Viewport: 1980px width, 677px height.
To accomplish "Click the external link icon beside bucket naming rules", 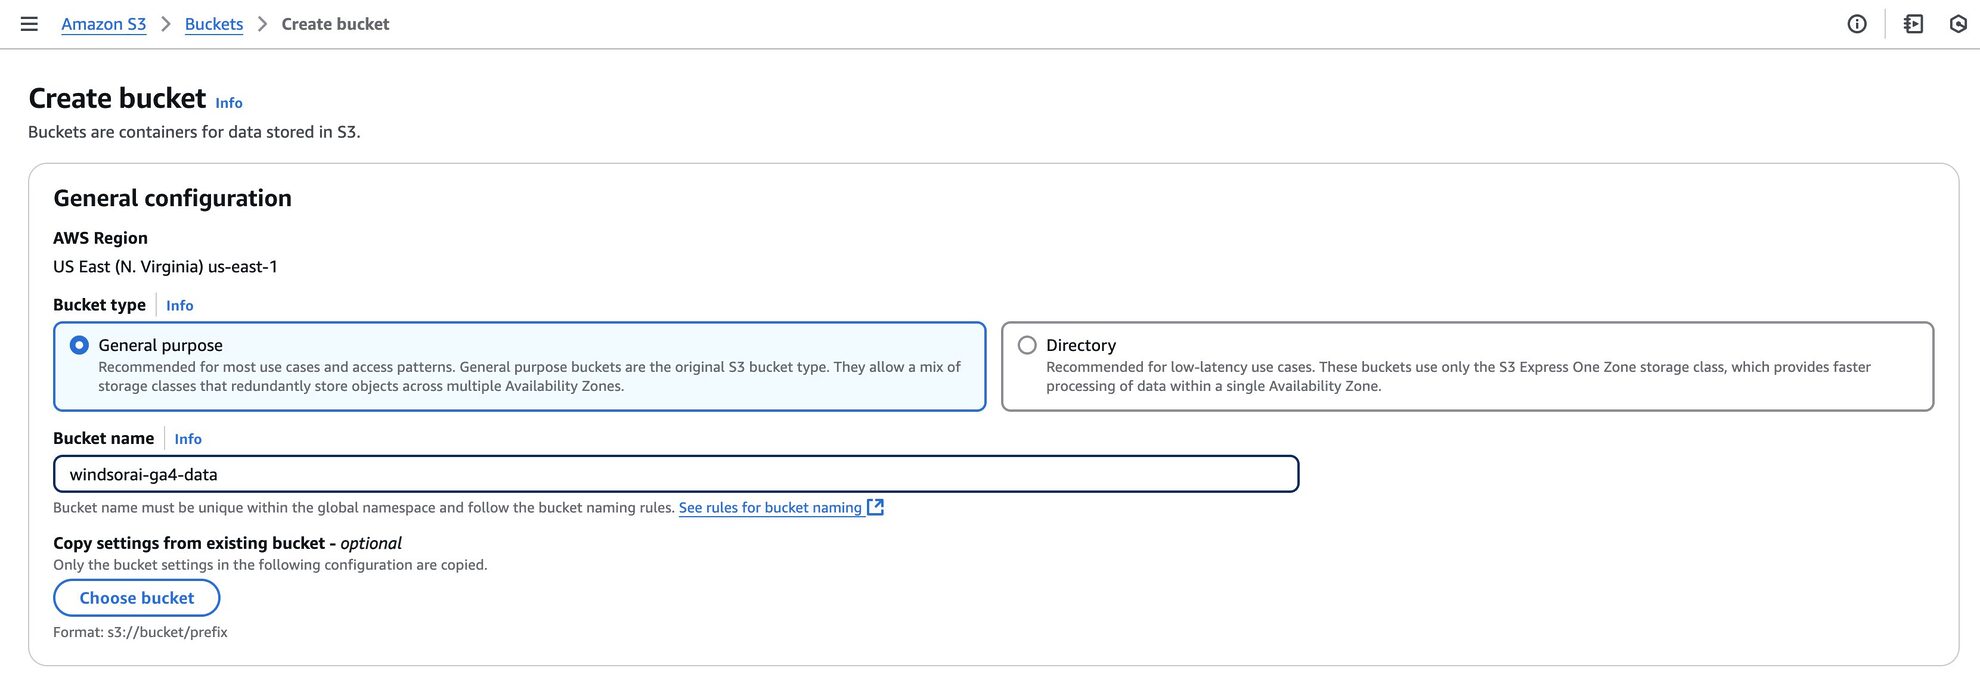I will pos(876,507).
